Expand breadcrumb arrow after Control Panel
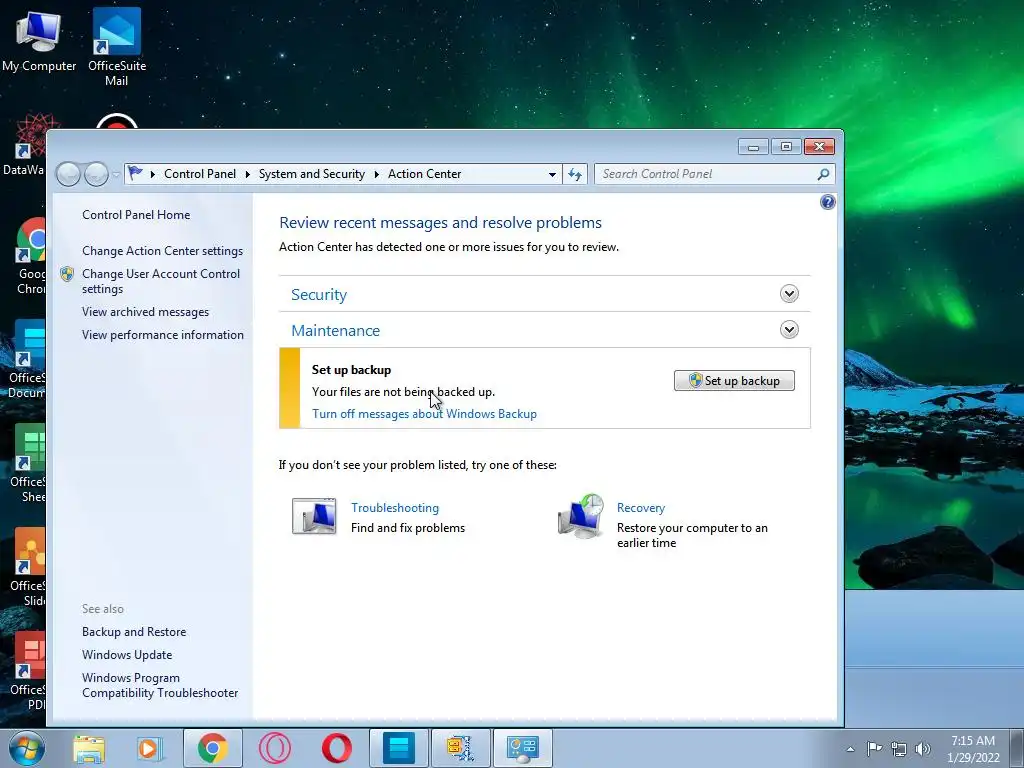This screenshot has height=768, width=1024. [248, 174]
